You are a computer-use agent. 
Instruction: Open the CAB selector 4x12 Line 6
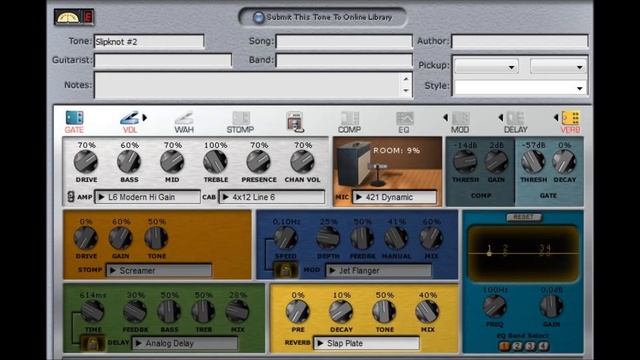(x=272, y=197)
